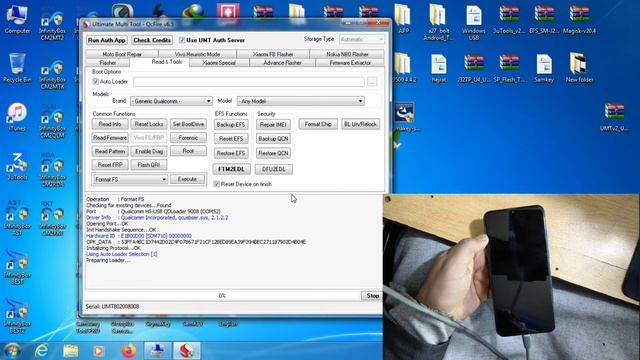This screenshot has width=640, height=360.
Task: Open Firefox from the taskbar
Action: (129, 351)
